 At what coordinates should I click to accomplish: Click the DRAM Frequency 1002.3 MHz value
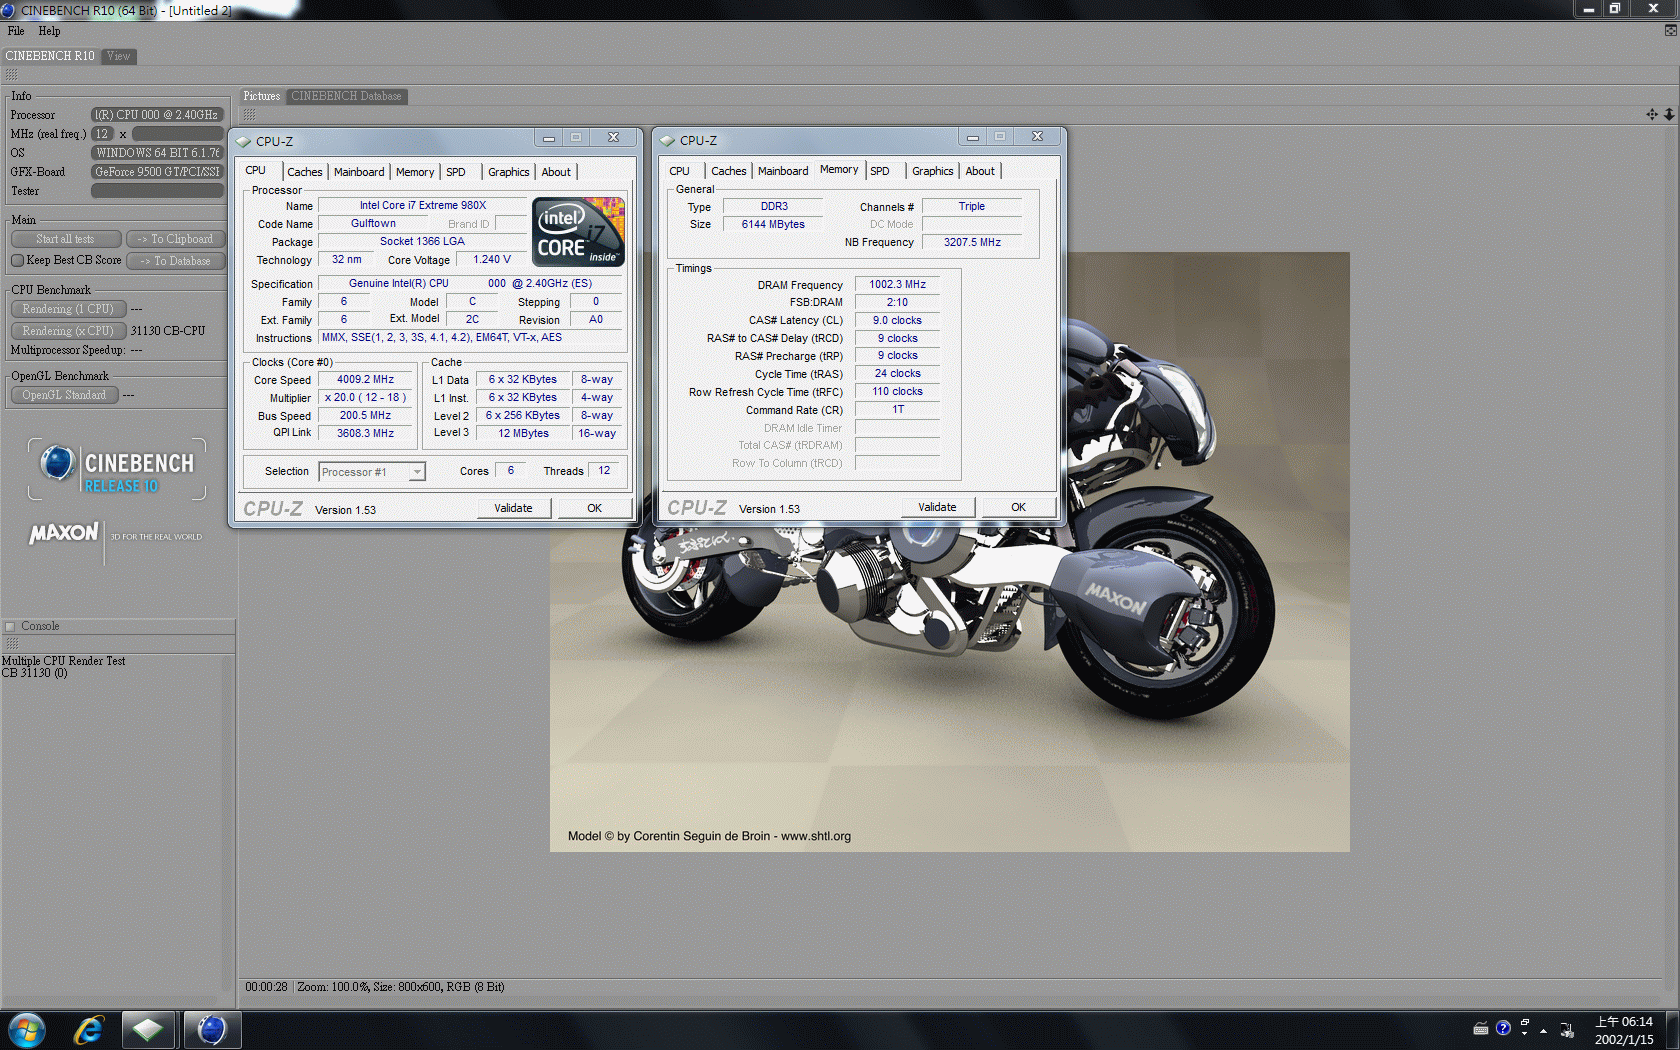coord(897,285)
